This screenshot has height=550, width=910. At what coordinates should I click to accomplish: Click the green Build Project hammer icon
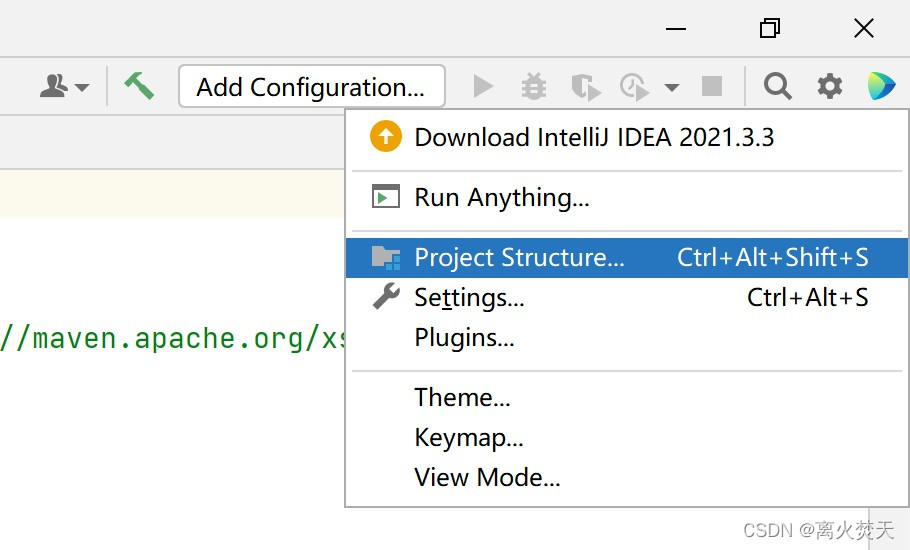[x=139, y=86]
